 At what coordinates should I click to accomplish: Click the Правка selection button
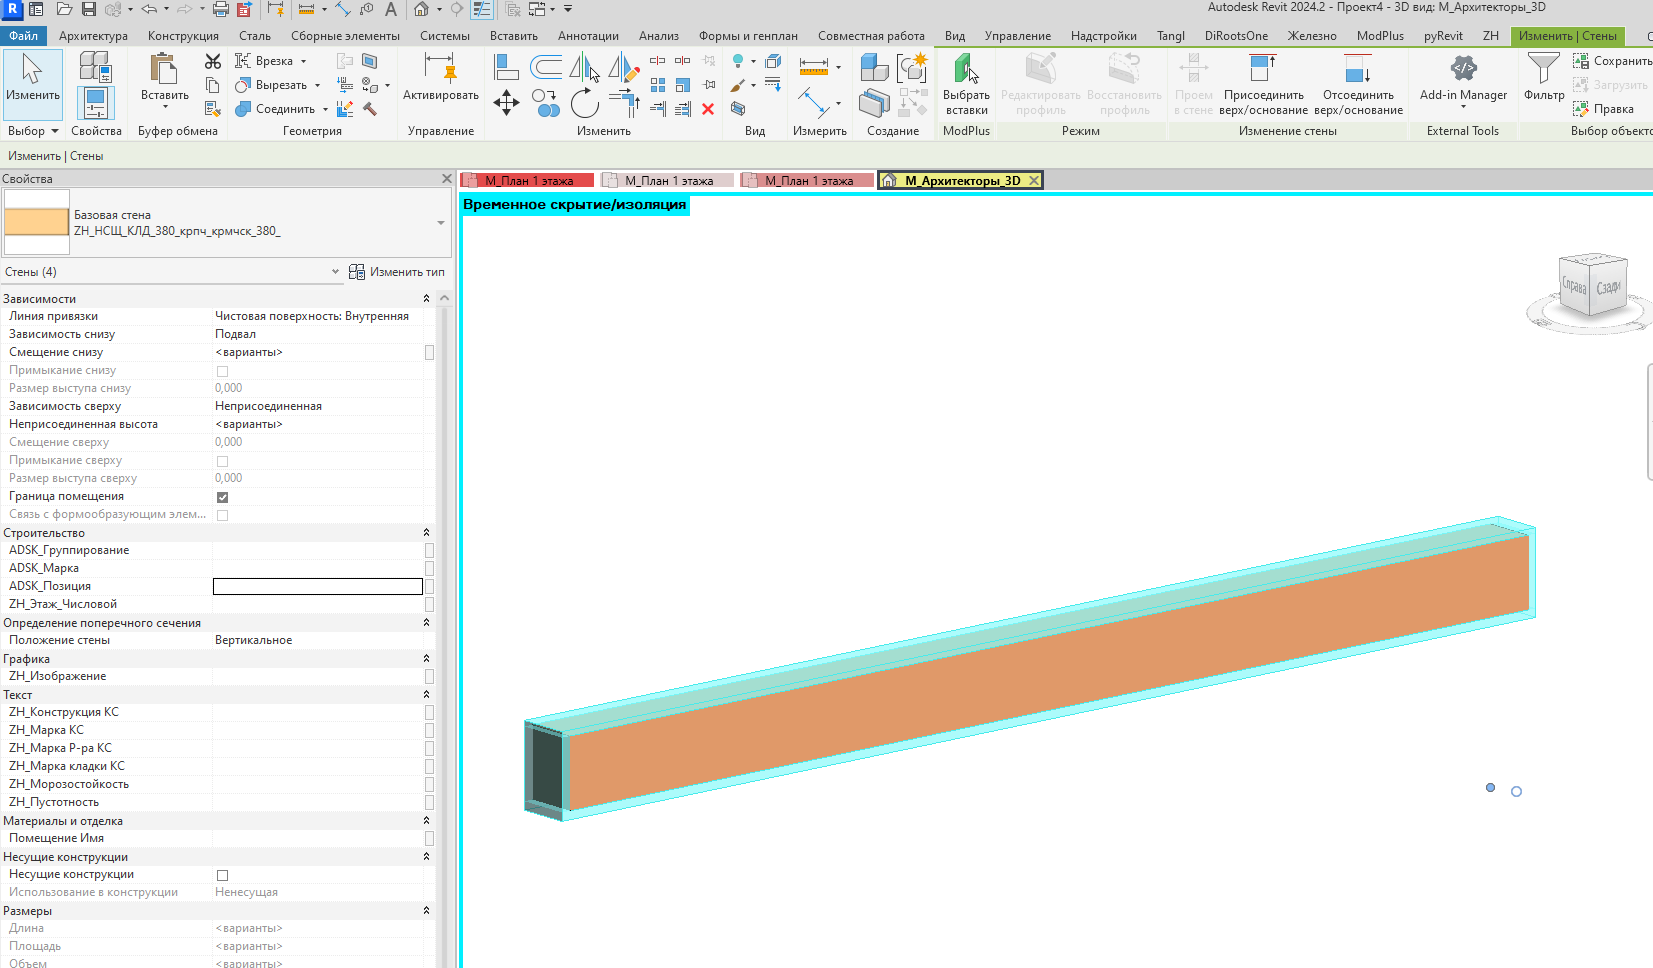[1603, 109]
